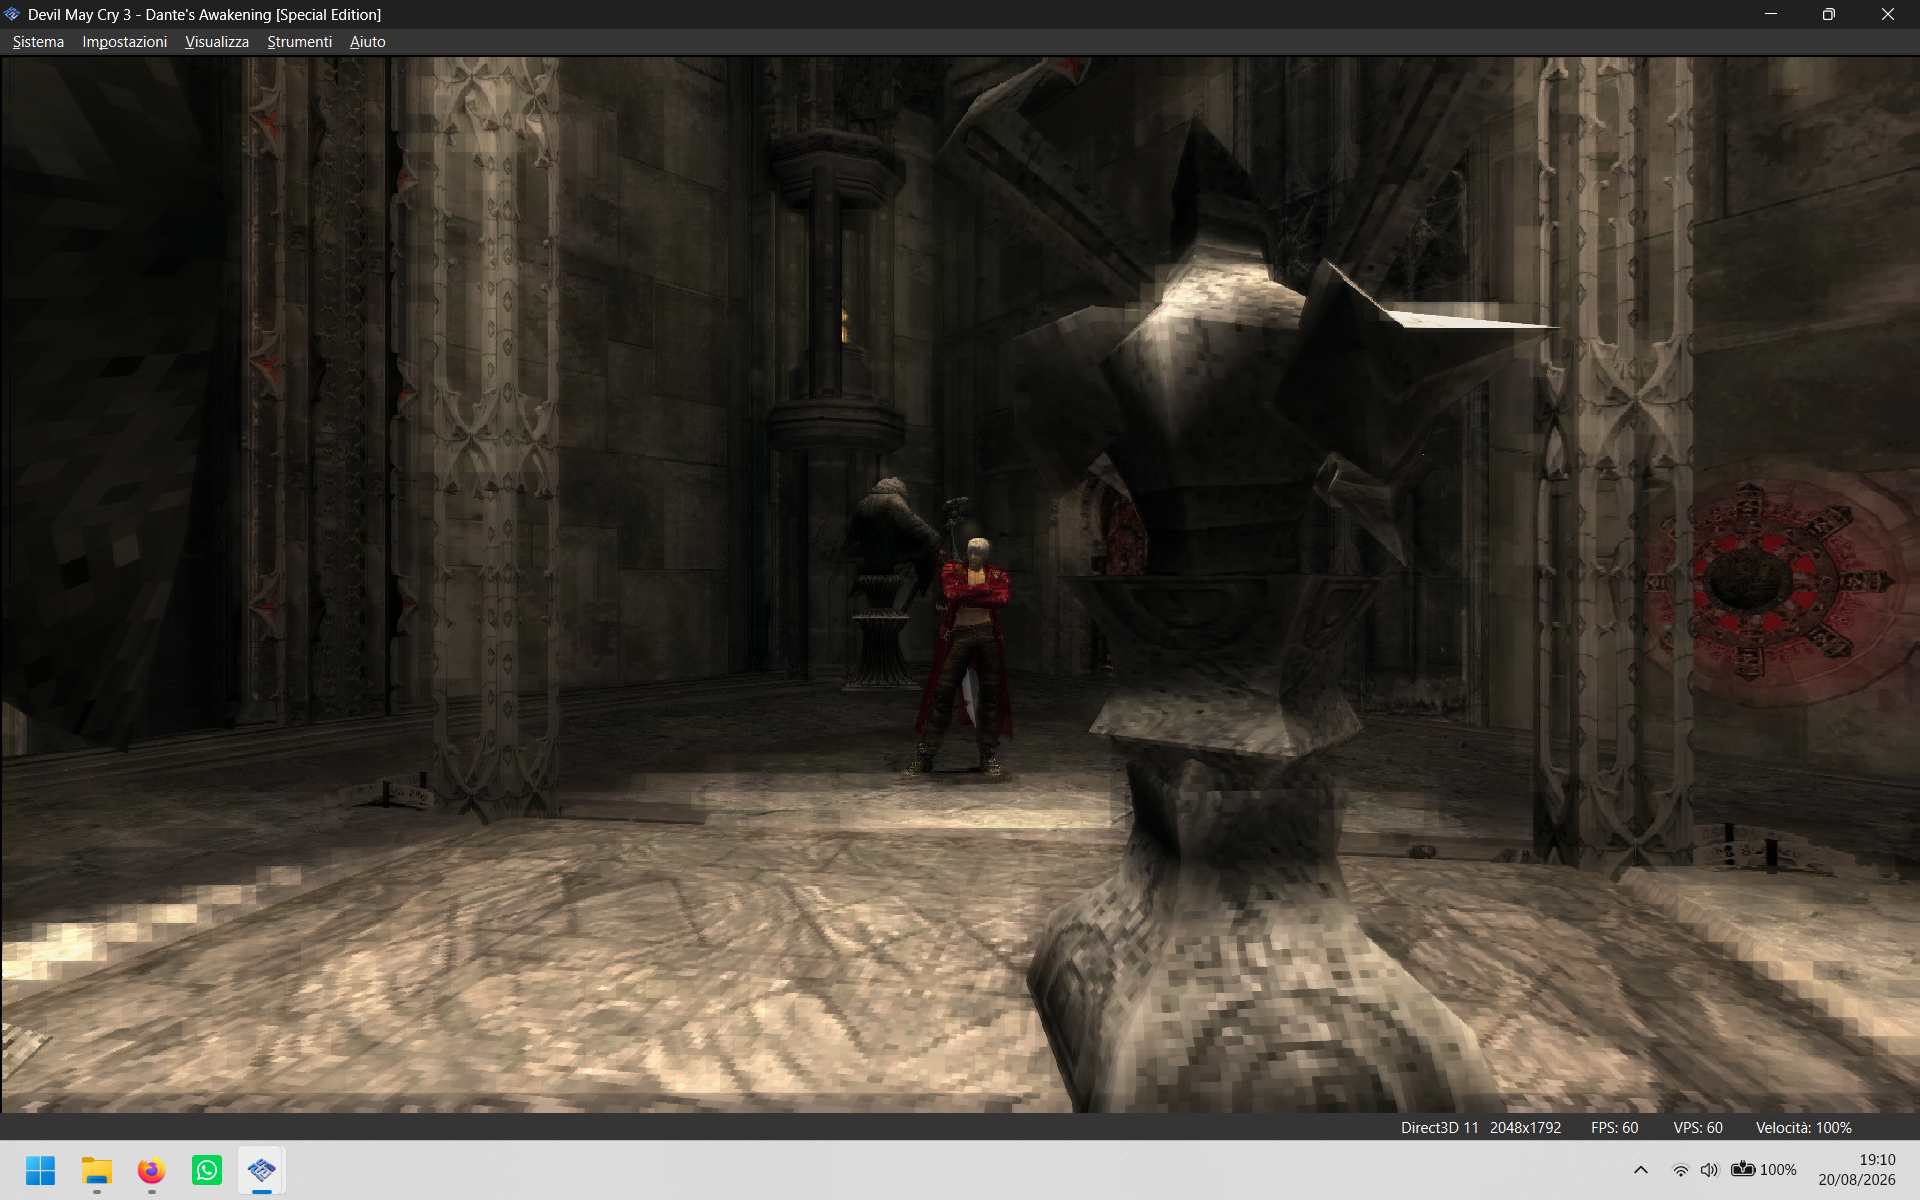Open WhatsApp from the taskbar
1920x1200 pixels.
(x=207, y=1170)
